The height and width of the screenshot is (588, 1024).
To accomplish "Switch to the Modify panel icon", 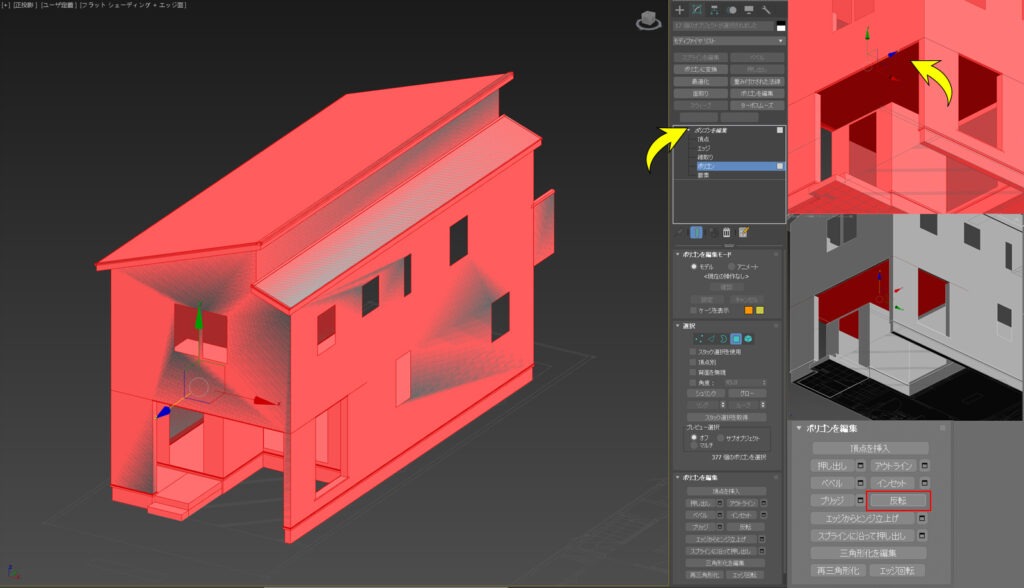I will (x=697, y=10).
